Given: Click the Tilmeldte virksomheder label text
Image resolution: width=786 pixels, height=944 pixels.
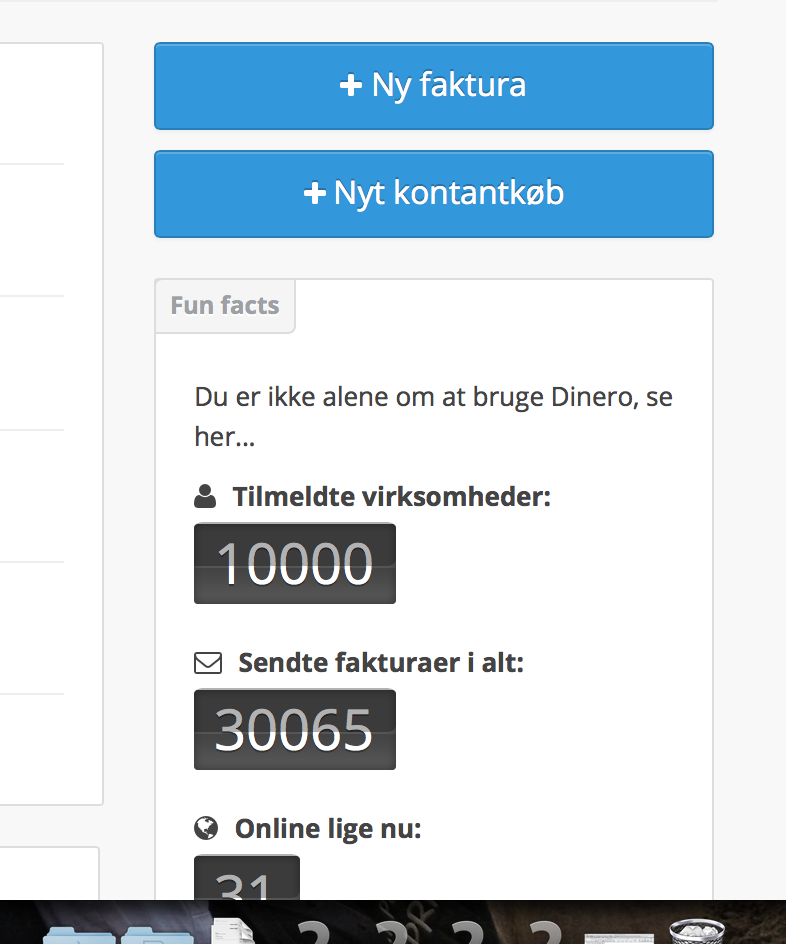Looking at the screenshot, I should (392, 497).
